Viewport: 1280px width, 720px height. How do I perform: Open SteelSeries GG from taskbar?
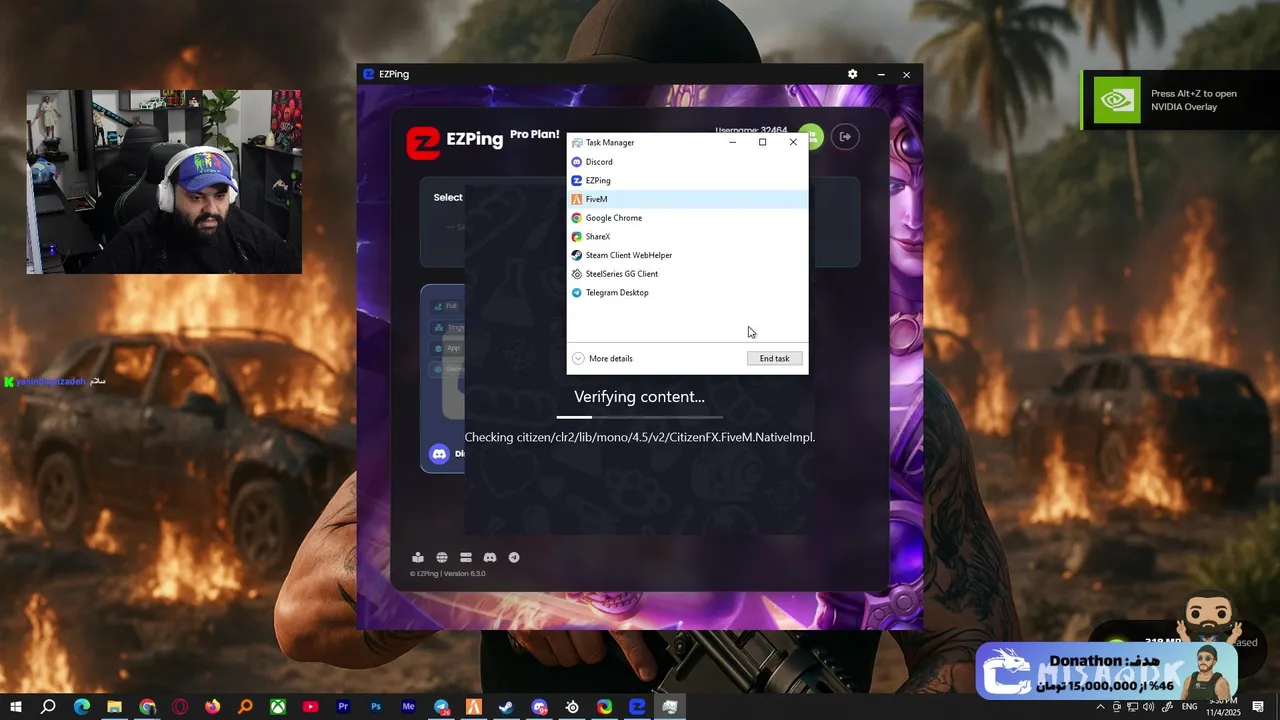click(x=572, y=707)
